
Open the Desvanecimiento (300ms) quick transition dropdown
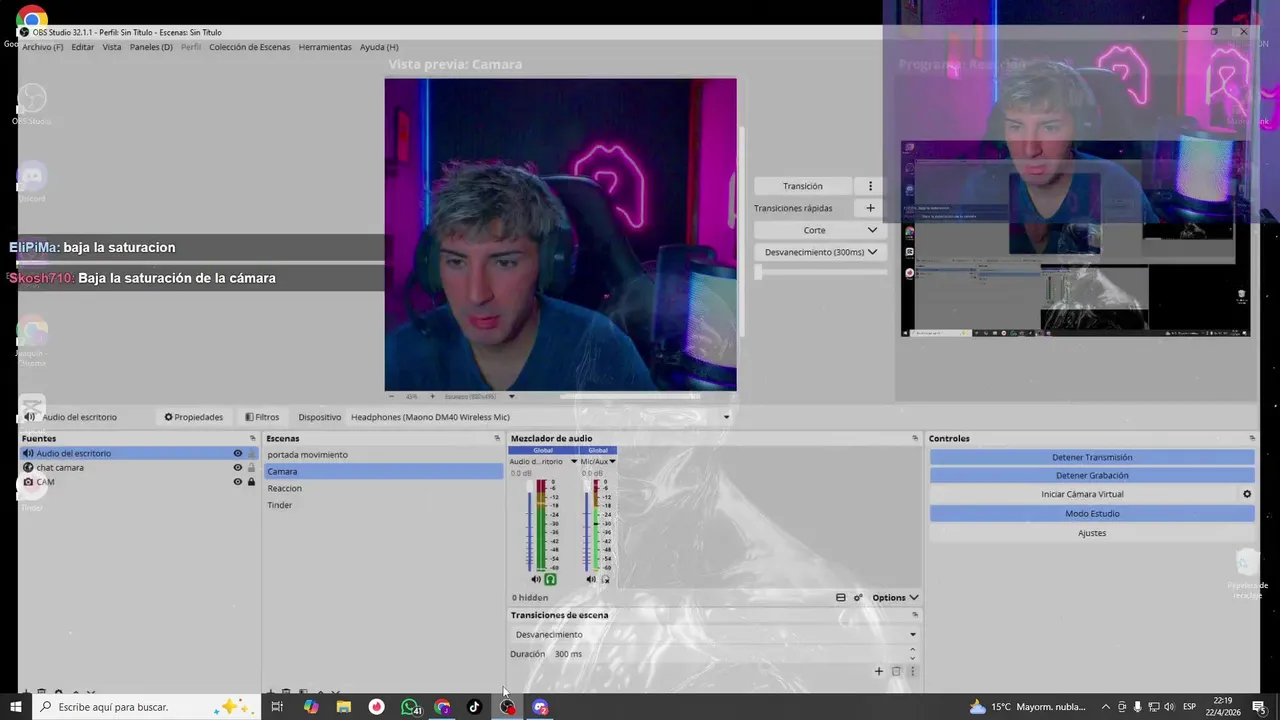click(x=820, y=252)
